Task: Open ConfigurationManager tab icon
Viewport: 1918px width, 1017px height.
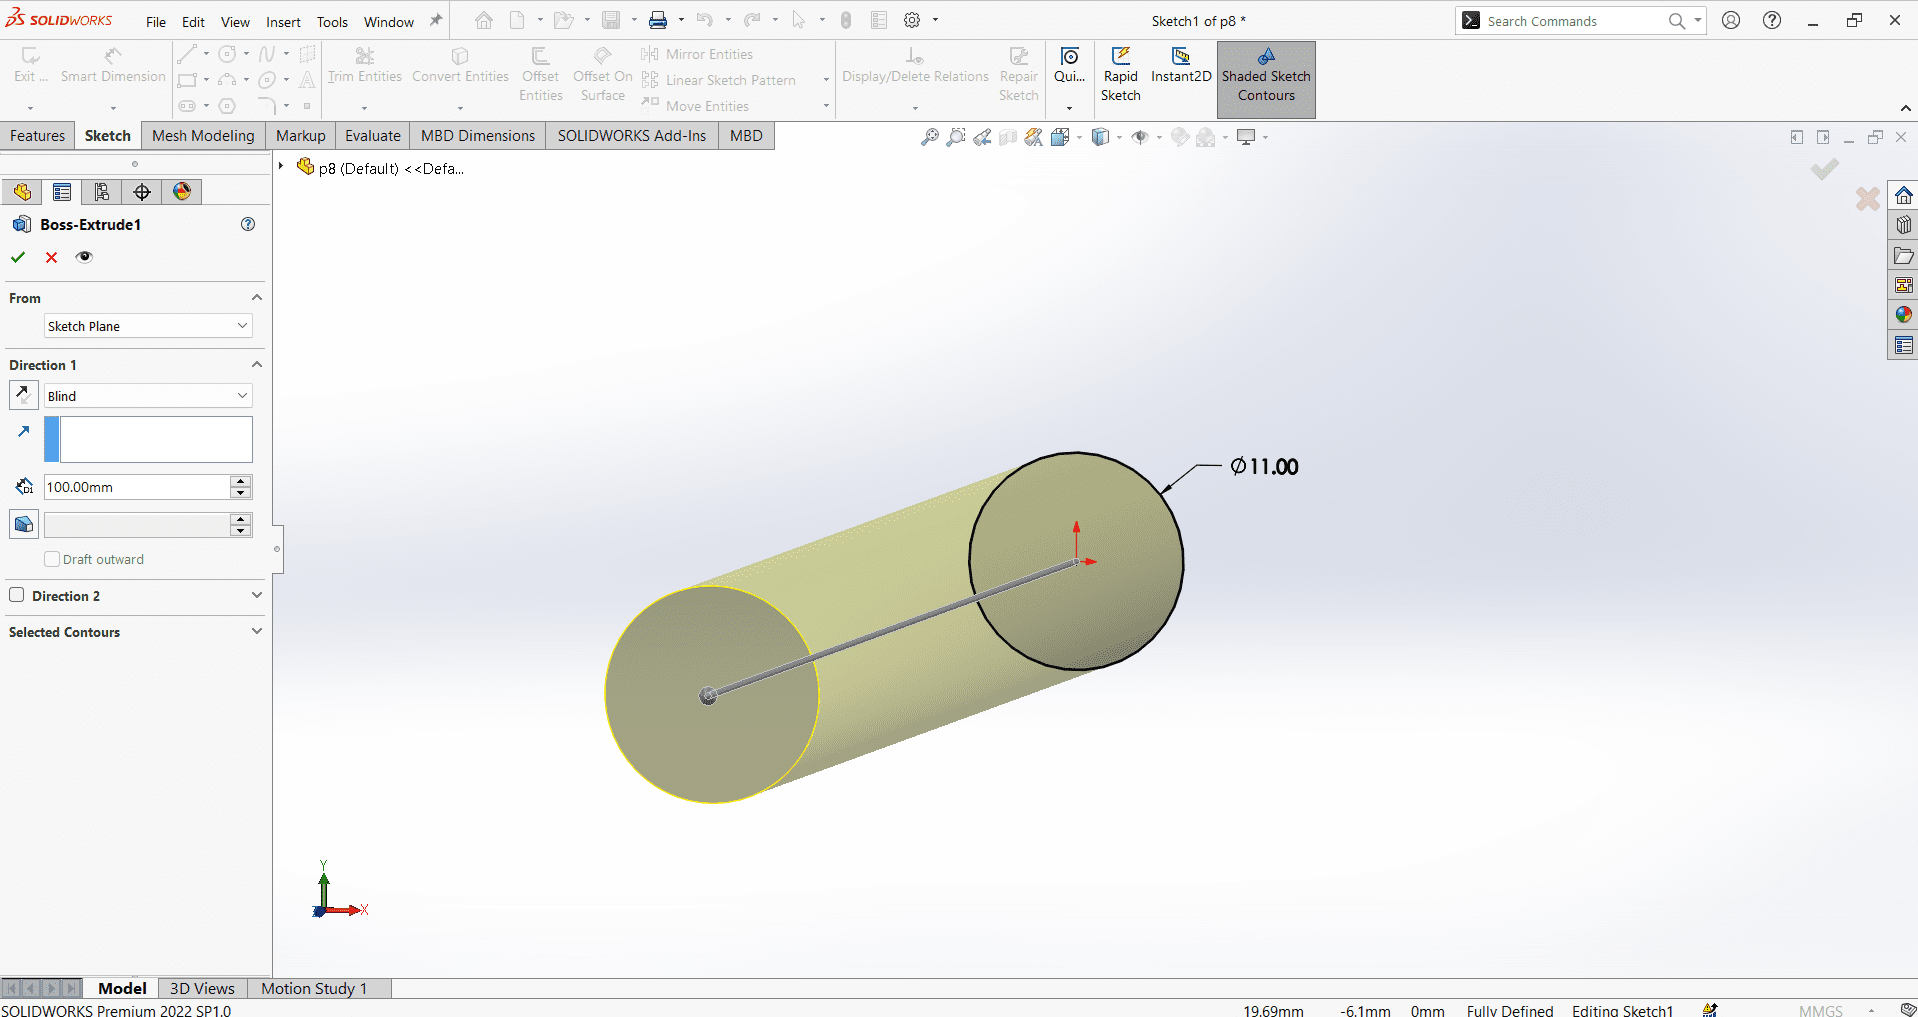Action: 102,192
